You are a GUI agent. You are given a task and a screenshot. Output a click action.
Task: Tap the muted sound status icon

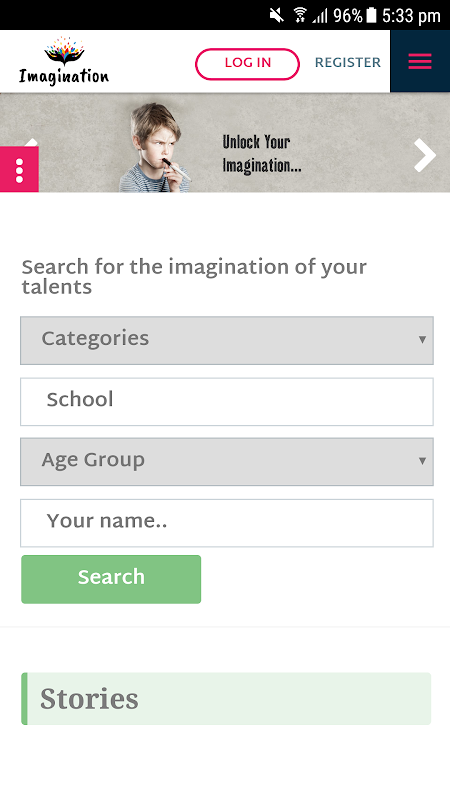click(x=277, y=16)
